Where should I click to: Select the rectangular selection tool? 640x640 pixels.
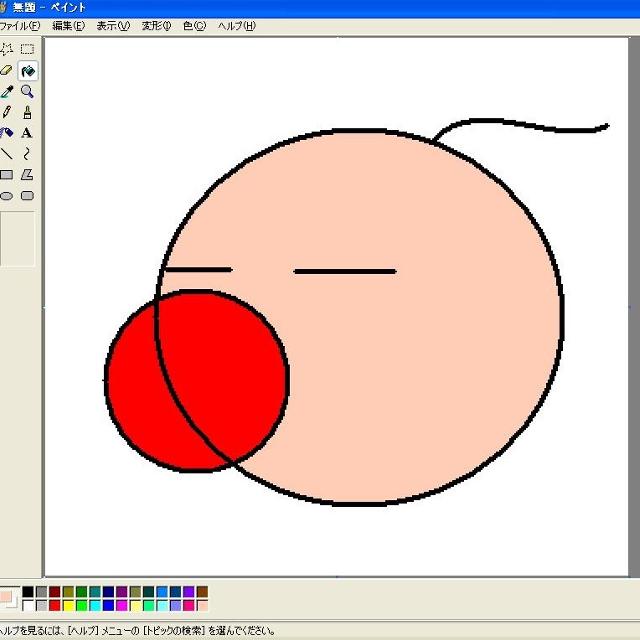[x=27, y=49]
